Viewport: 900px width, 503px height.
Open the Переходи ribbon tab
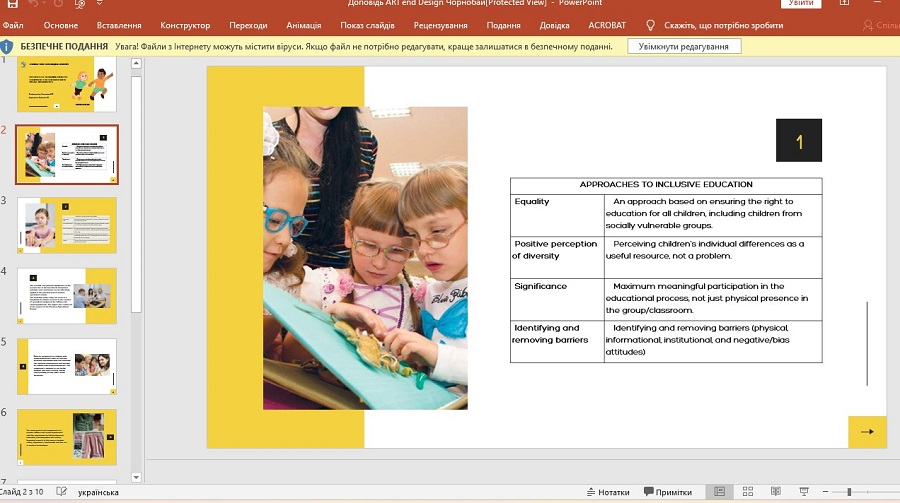click(x=248, y=25)
